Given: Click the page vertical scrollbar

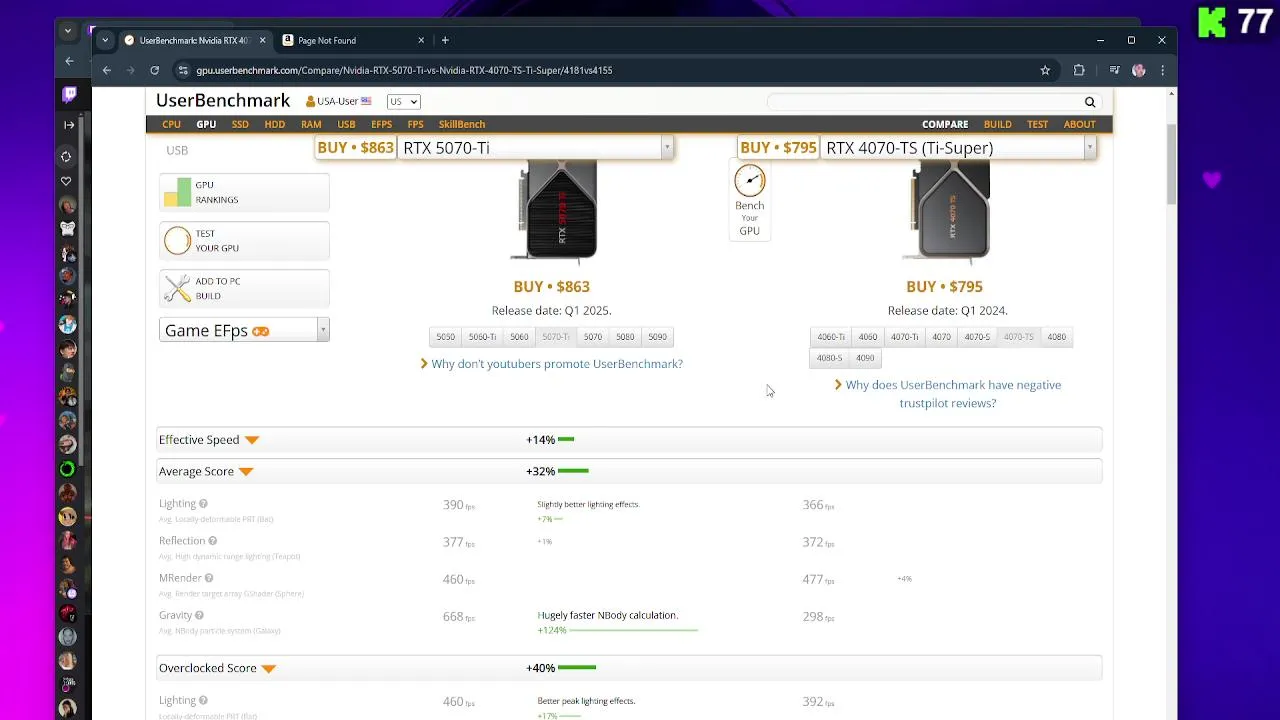Looking at the screenshot, I should pos(1171,166).
